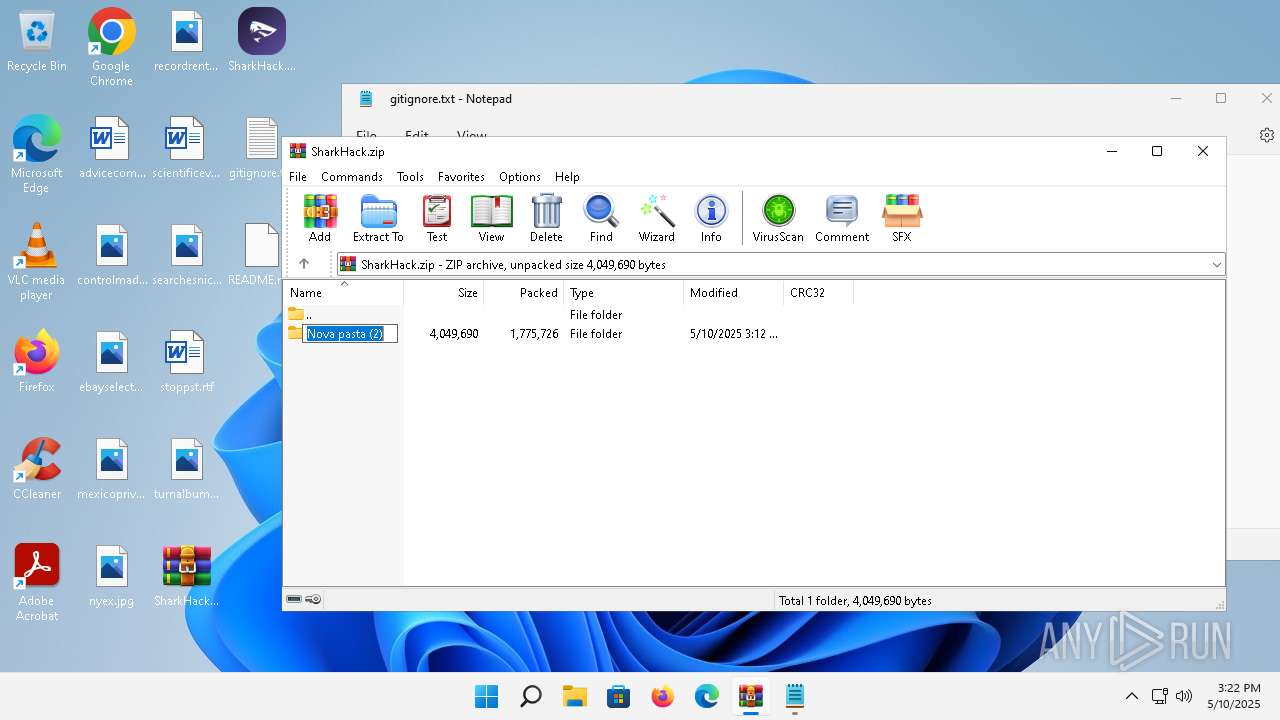Select gitignore text file on desktop

(257, 148)
